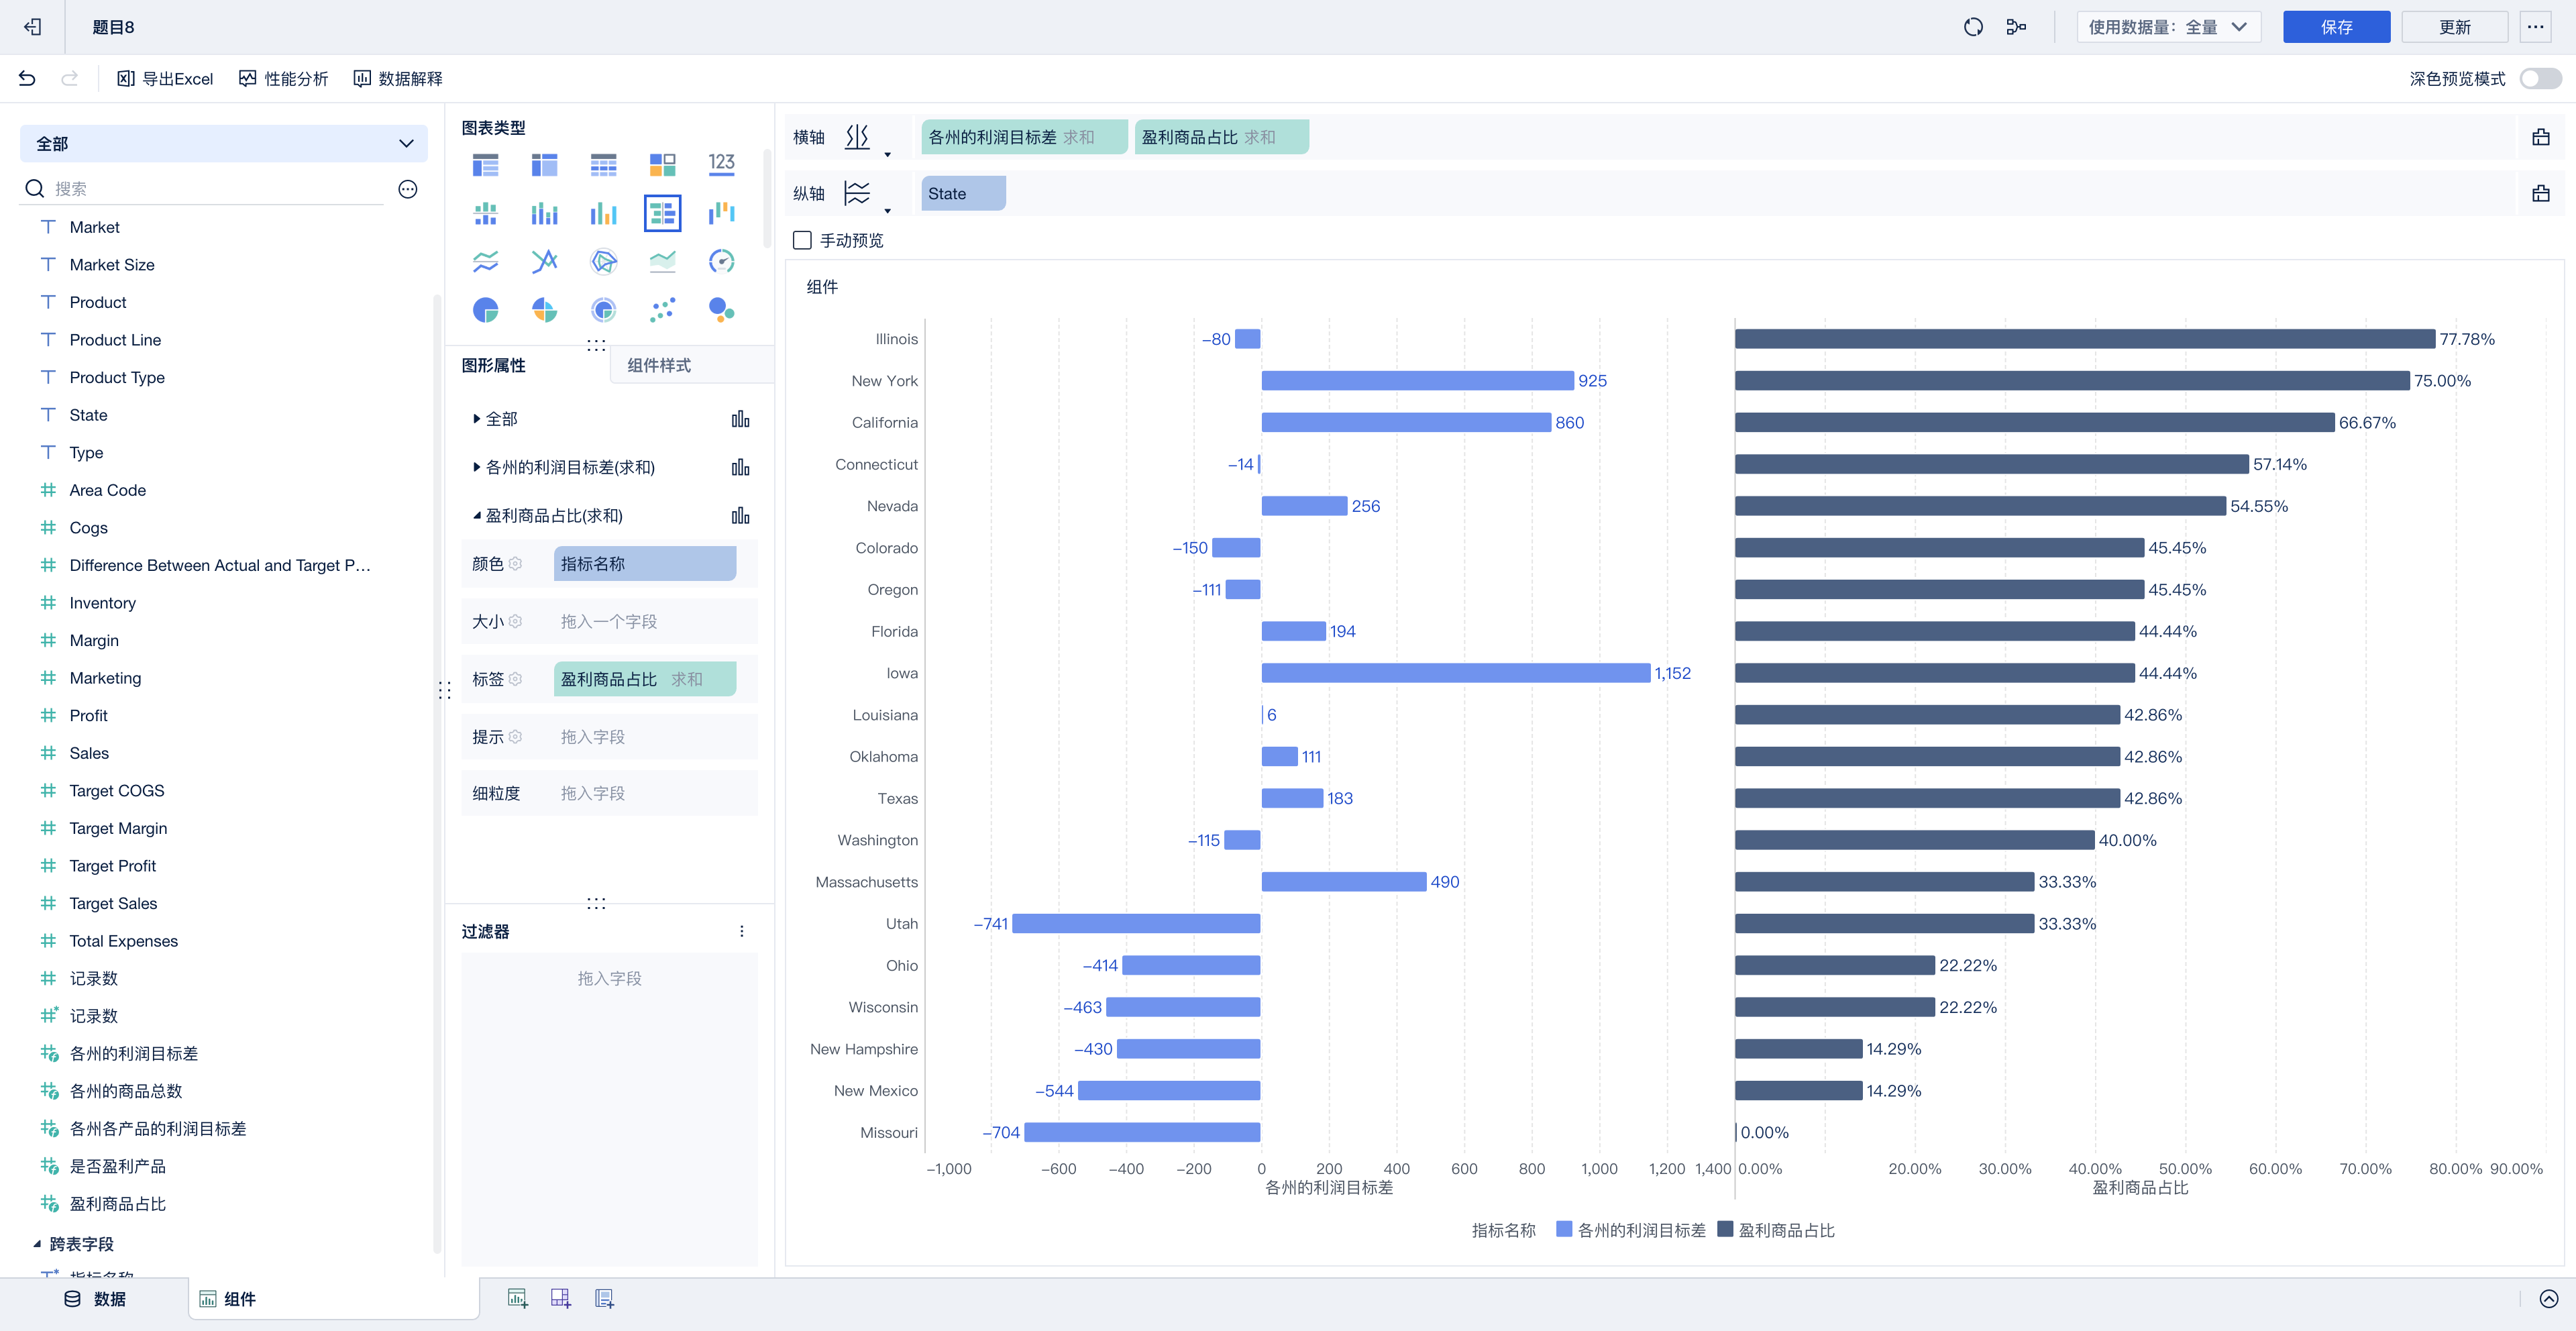
Task: Click the horizontal axis clear icon
Action: click(2540, 137)
